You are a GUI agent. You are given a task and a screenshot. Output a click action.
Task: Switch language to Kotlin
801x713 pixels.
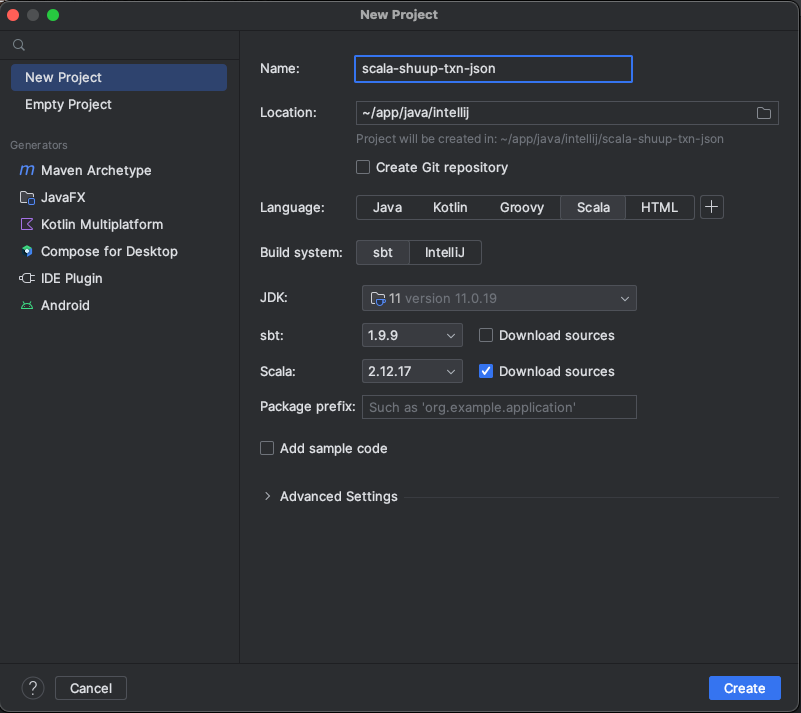450,207
